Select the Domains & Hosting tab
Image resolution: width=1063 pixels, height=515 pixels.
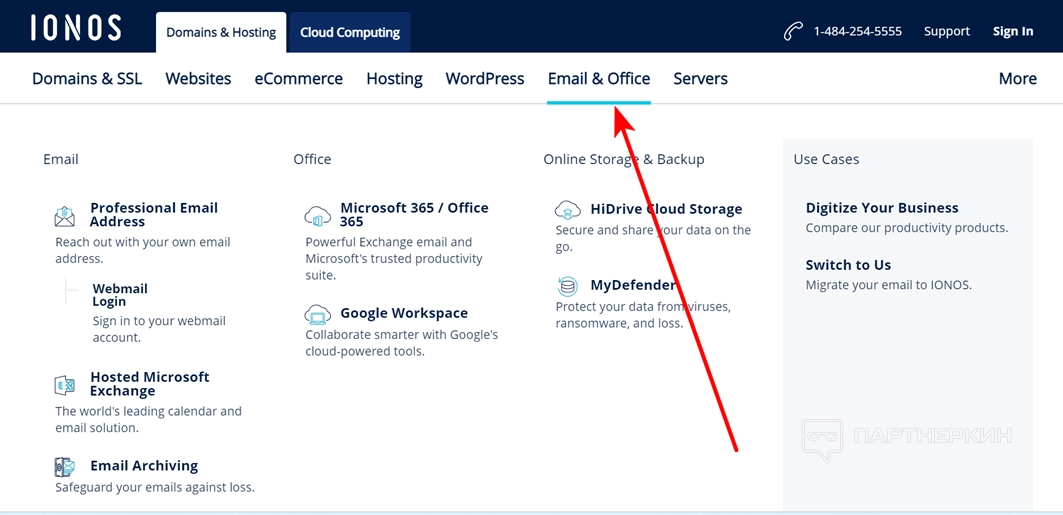(x=221, y=32)
